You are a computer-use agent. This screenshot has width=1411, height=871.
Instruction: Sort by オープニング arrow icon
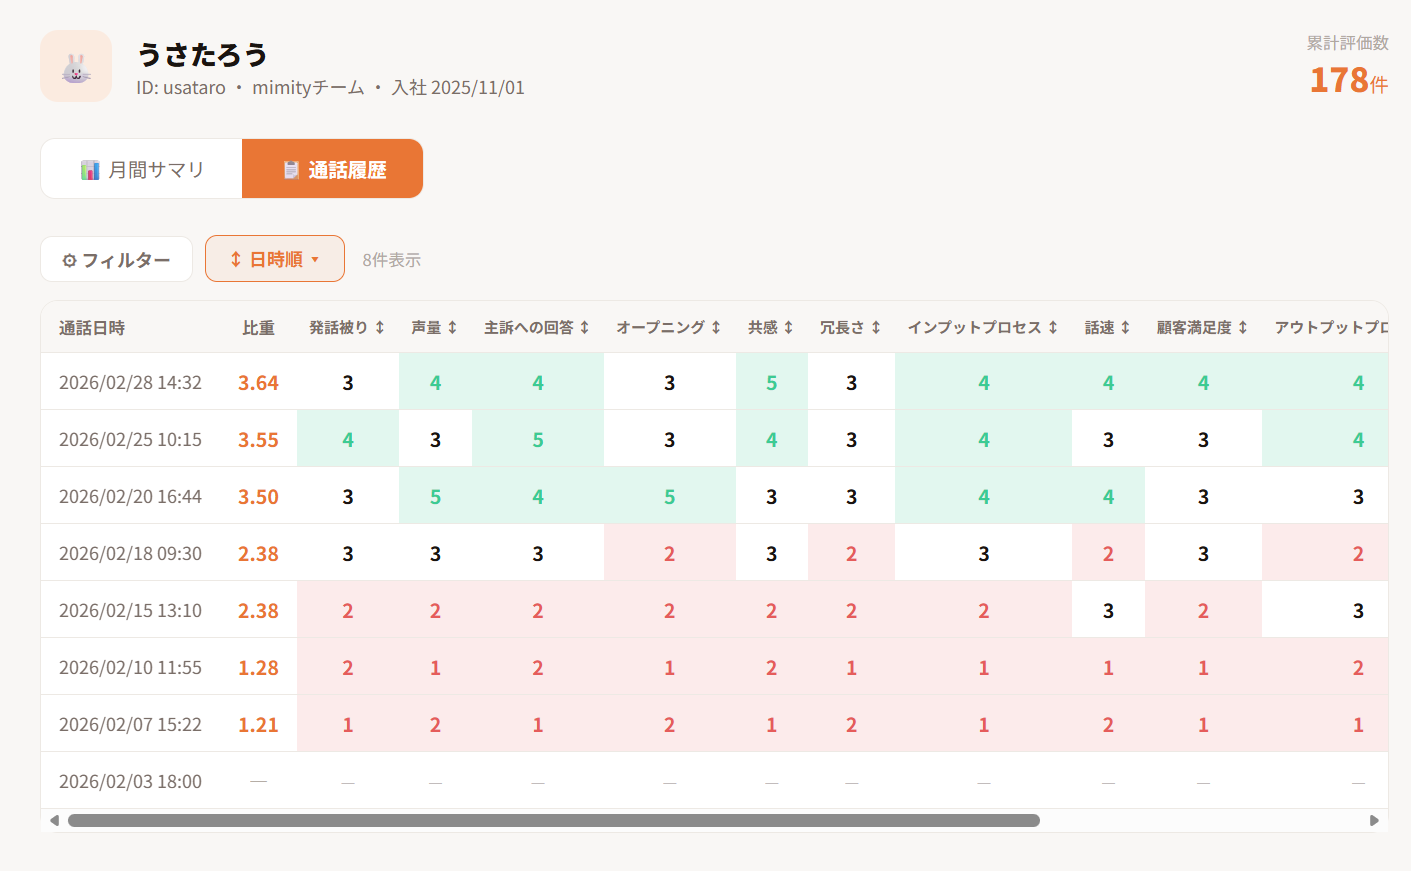716,328
